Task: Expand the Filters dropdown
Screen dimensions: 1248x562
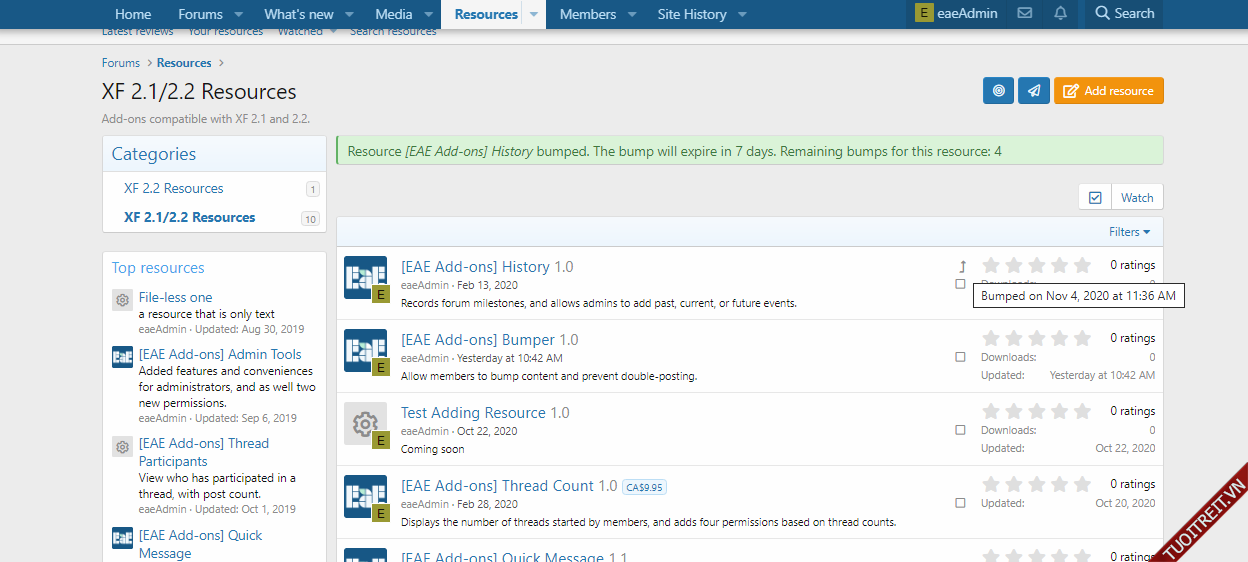Action: point(1129,232)
